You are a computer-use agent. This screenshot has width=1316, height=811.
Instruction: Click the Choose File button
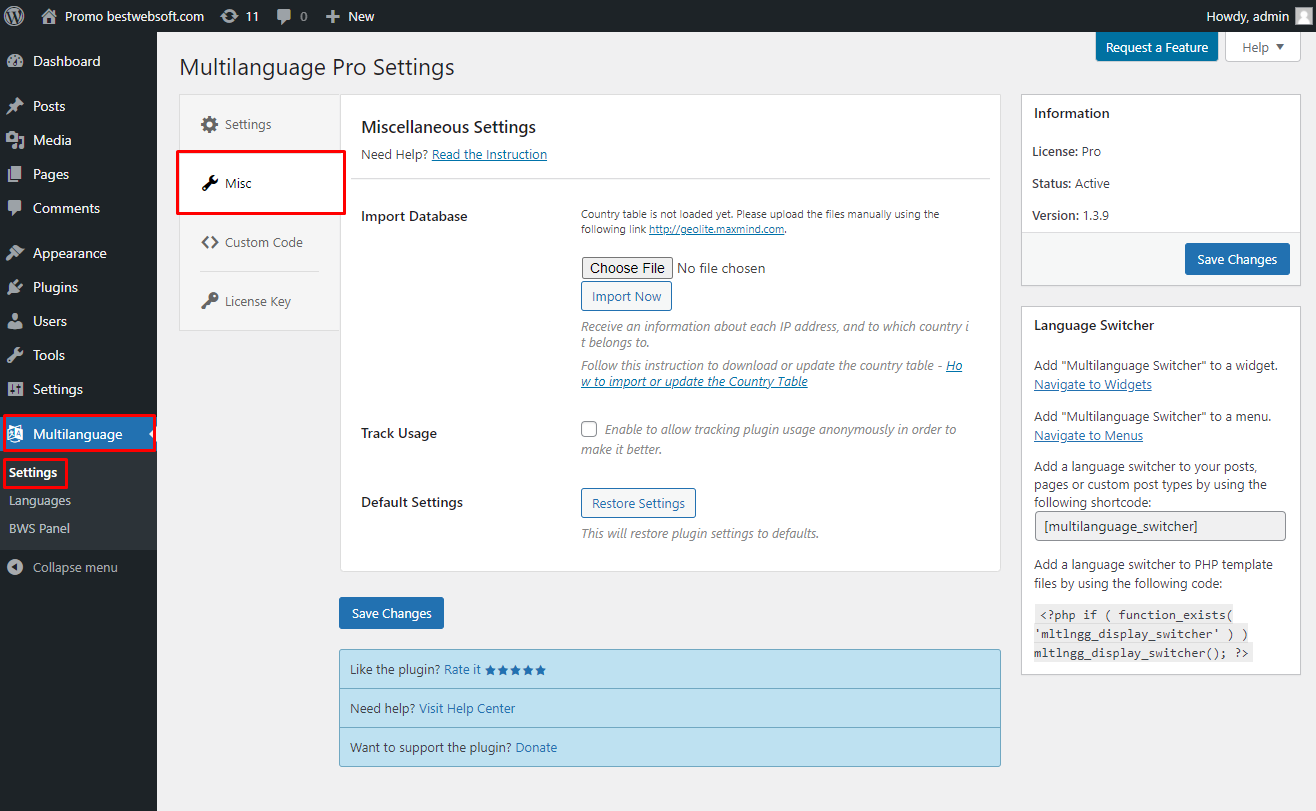click(627, 268)
